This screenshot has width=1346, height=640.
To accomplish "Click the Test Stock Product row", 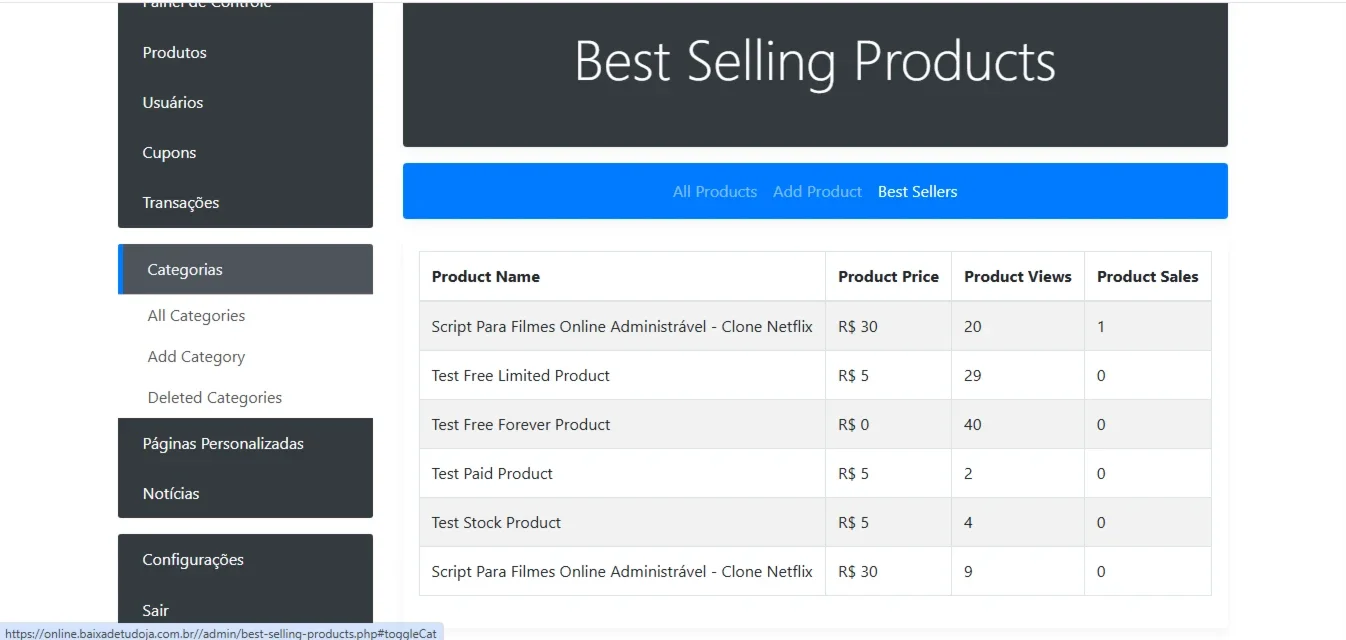I will pos(815,523).
